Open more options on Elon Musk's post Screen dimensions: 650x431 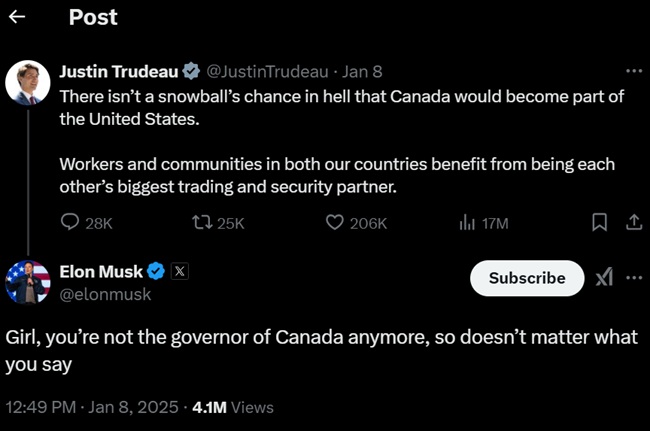634,278
